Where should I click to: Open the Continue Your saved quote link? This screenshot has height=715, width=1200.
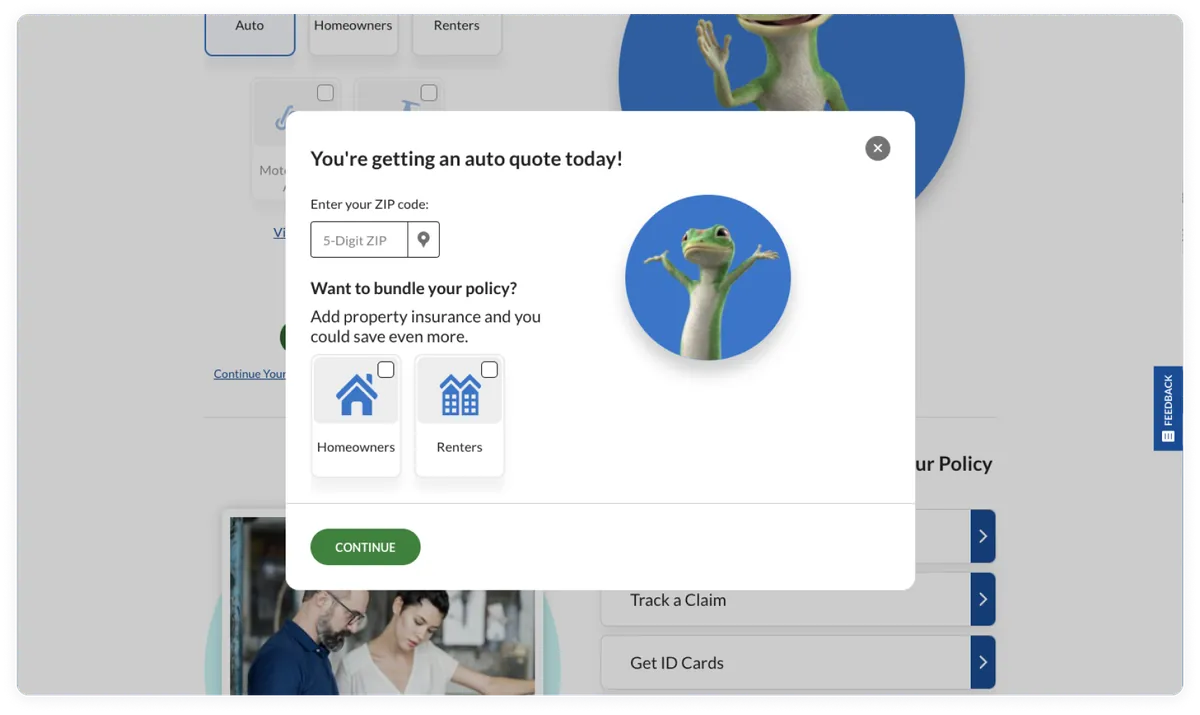[x=250, y=374]
